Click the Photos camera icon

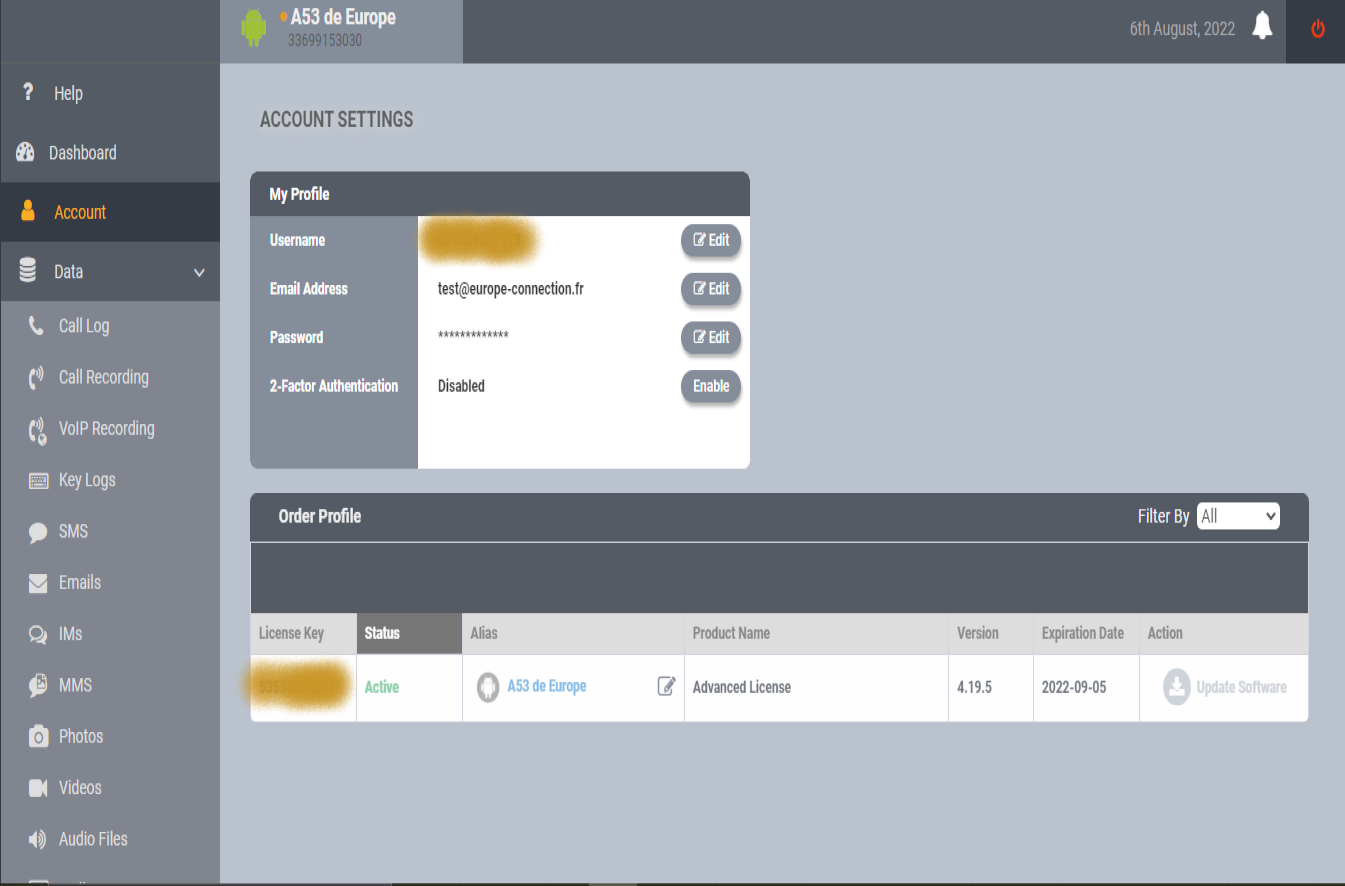pyautogui.click(x=38, y=738)
